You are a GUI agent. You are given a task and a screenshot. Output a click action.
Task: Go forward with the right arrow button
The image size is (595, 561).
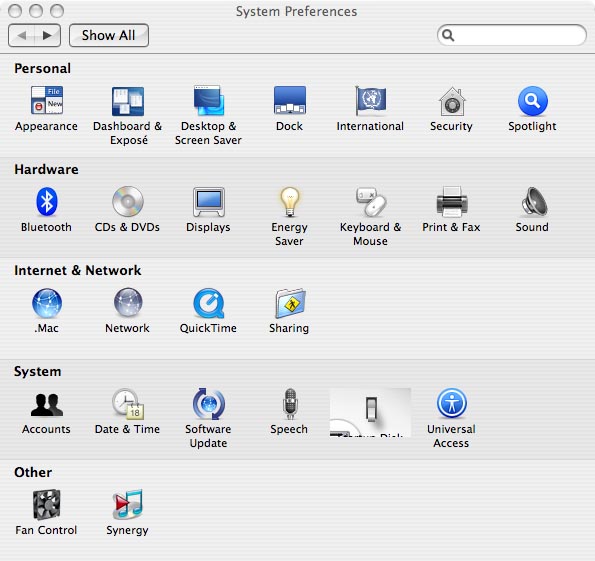tap(47, 35)
